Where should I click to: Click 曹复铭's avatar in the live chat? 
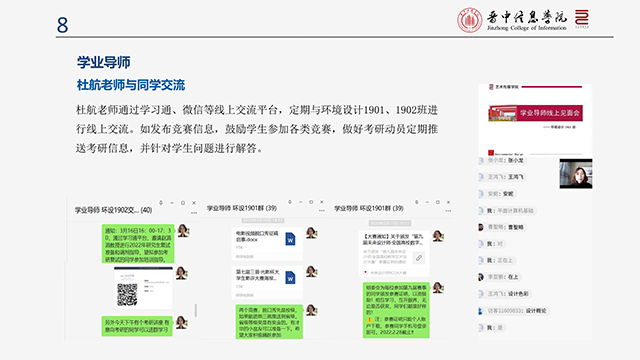pyautogui.click(x=481, y=227)
